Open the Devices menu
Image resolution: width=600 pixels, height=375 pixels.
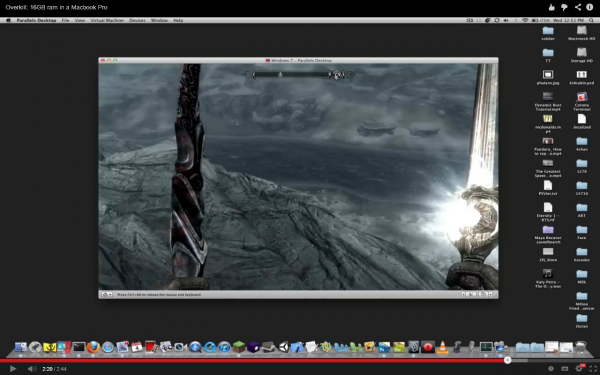click(137, 20)
